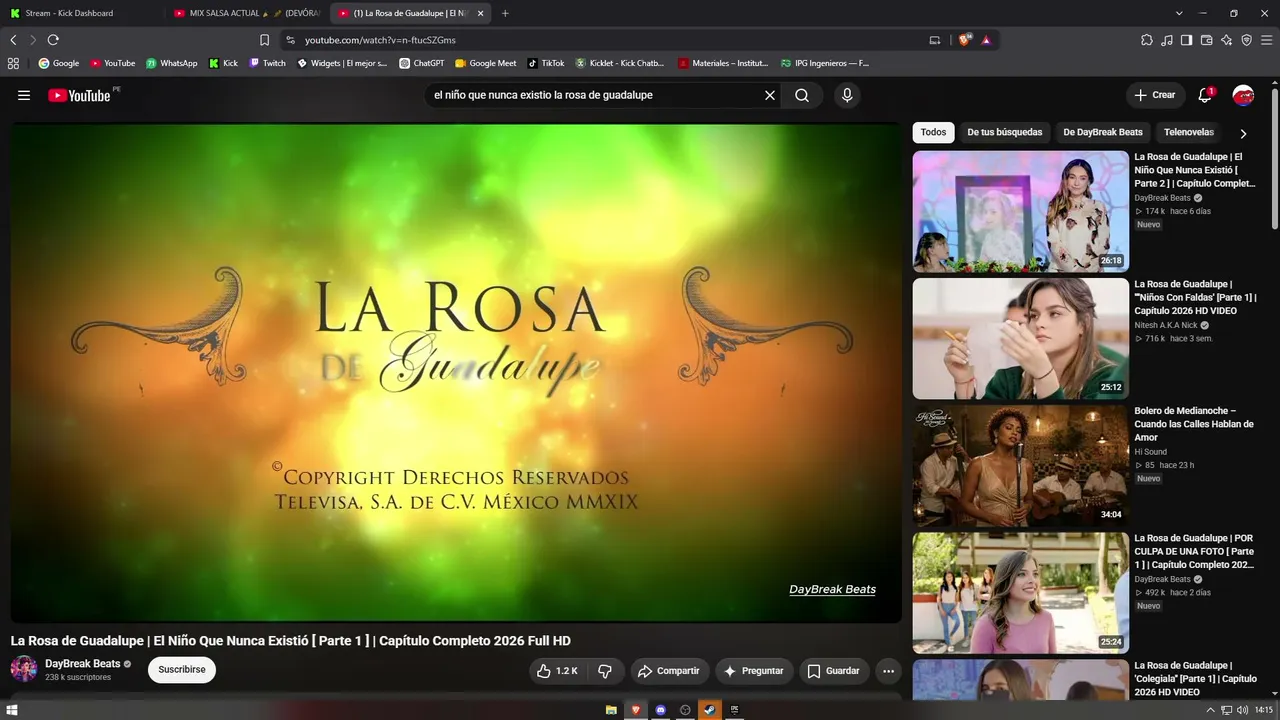Open the YouTube account avatar menu
This screenshot has height=720, width=1280.
pyautogui.click(x=1243, y=95)
